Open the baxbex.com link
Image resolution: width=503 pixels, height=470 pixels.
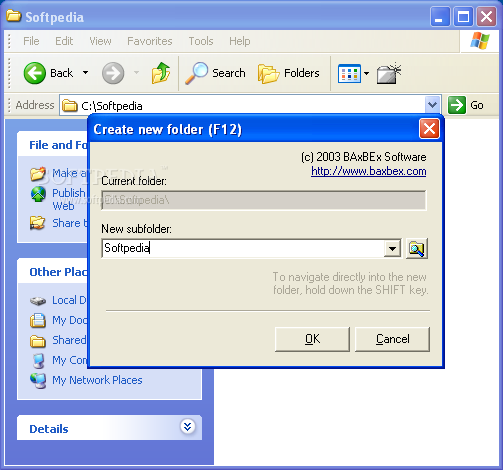click(x=368, y=171)
